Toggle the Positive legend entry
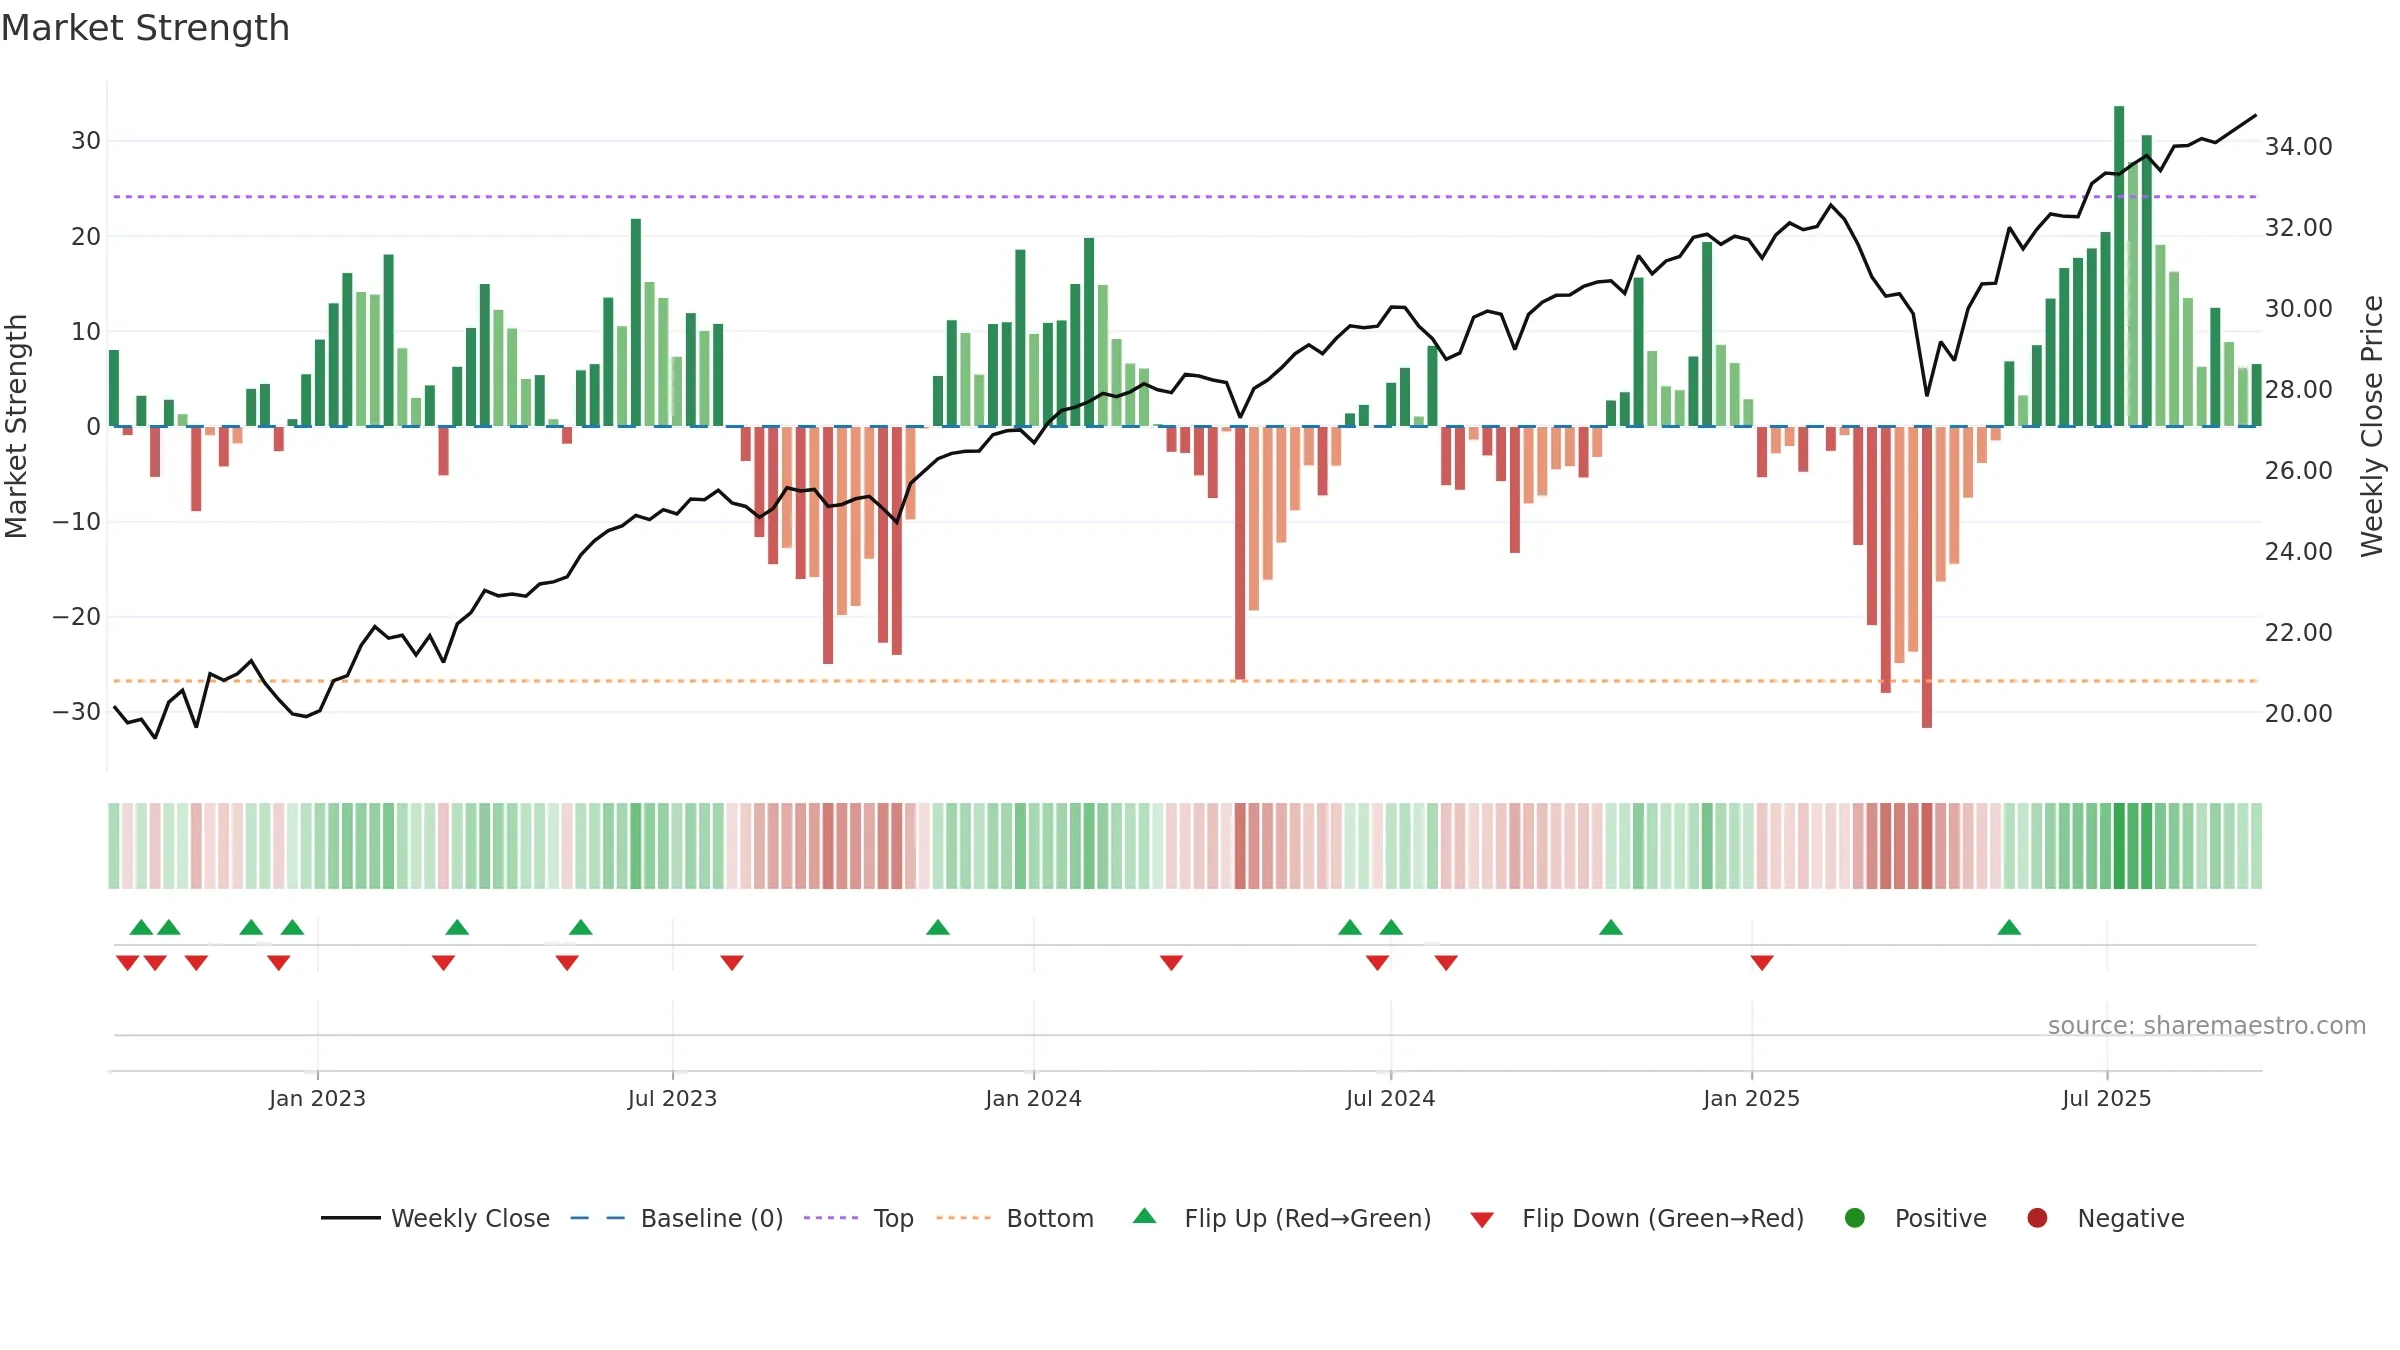The image size is (2400, 1350). tap(1915, 1218)
